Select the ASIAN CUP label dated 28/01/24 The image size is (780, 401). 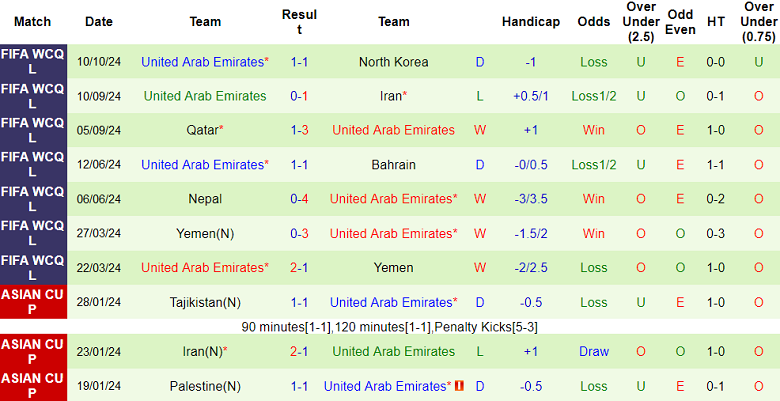[x=33, y=302]
